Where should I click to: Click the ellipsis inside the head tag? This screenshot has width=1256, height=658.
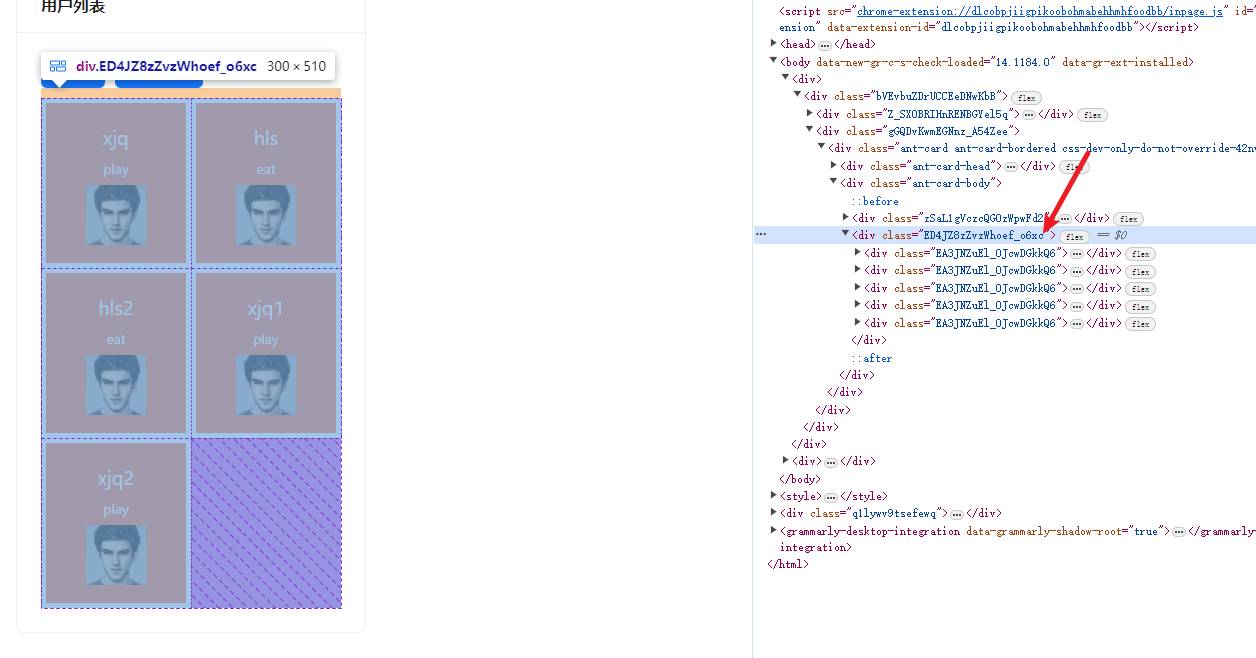824,45
